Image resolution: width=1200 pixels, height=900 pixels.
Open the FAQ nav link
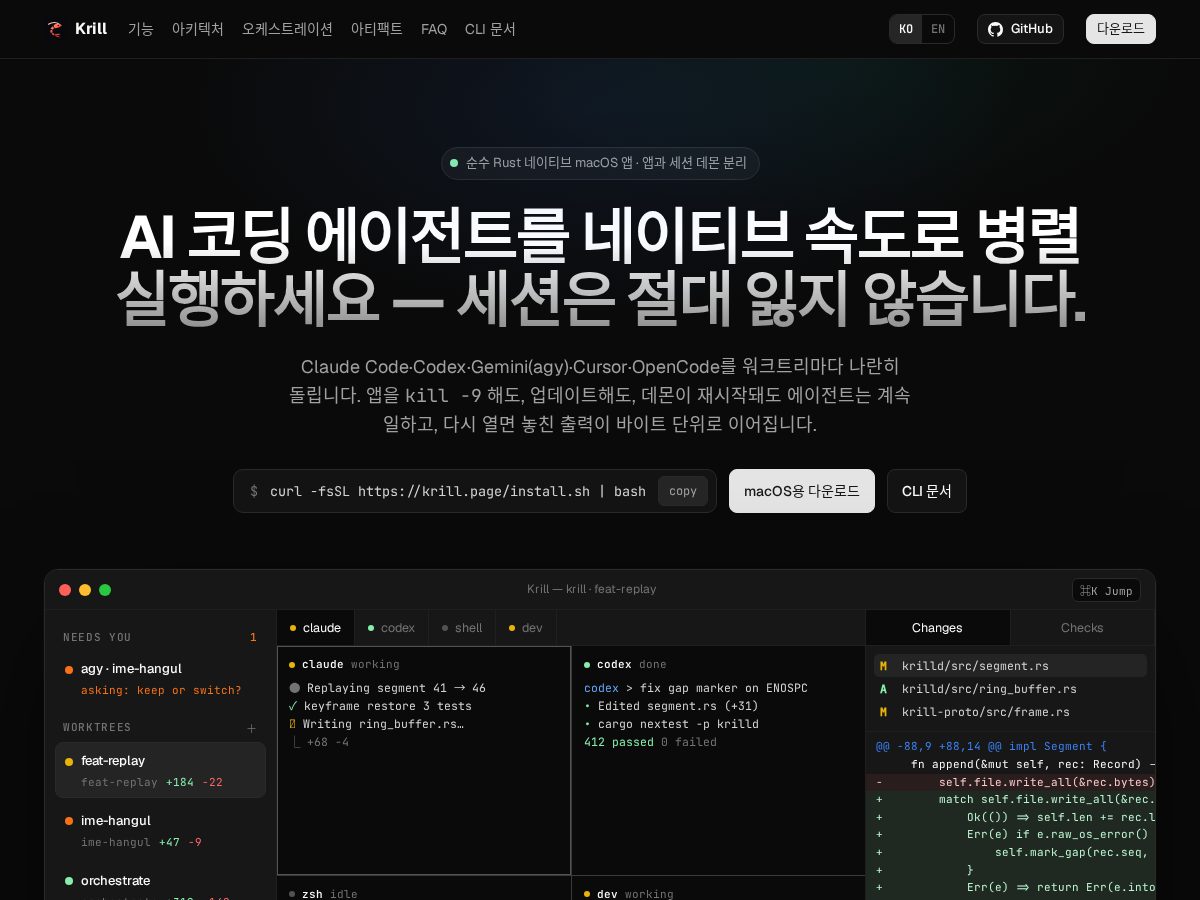pos(434,29)
